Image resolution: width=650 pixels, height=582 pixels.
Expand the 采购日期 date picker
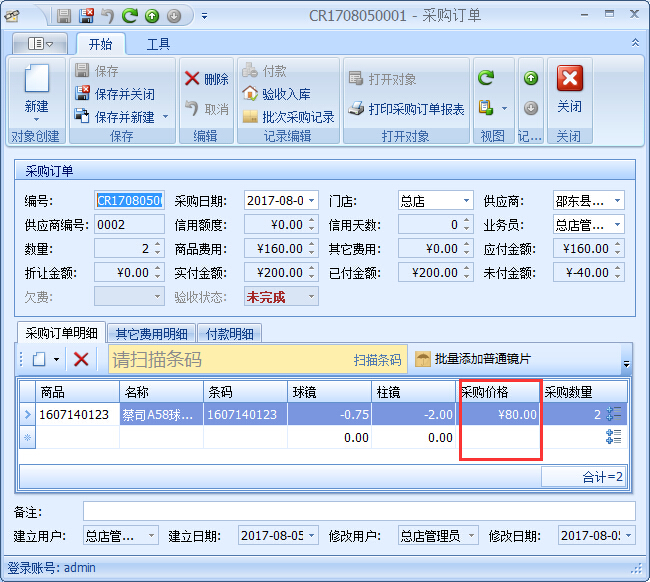(x=312, y=201)
